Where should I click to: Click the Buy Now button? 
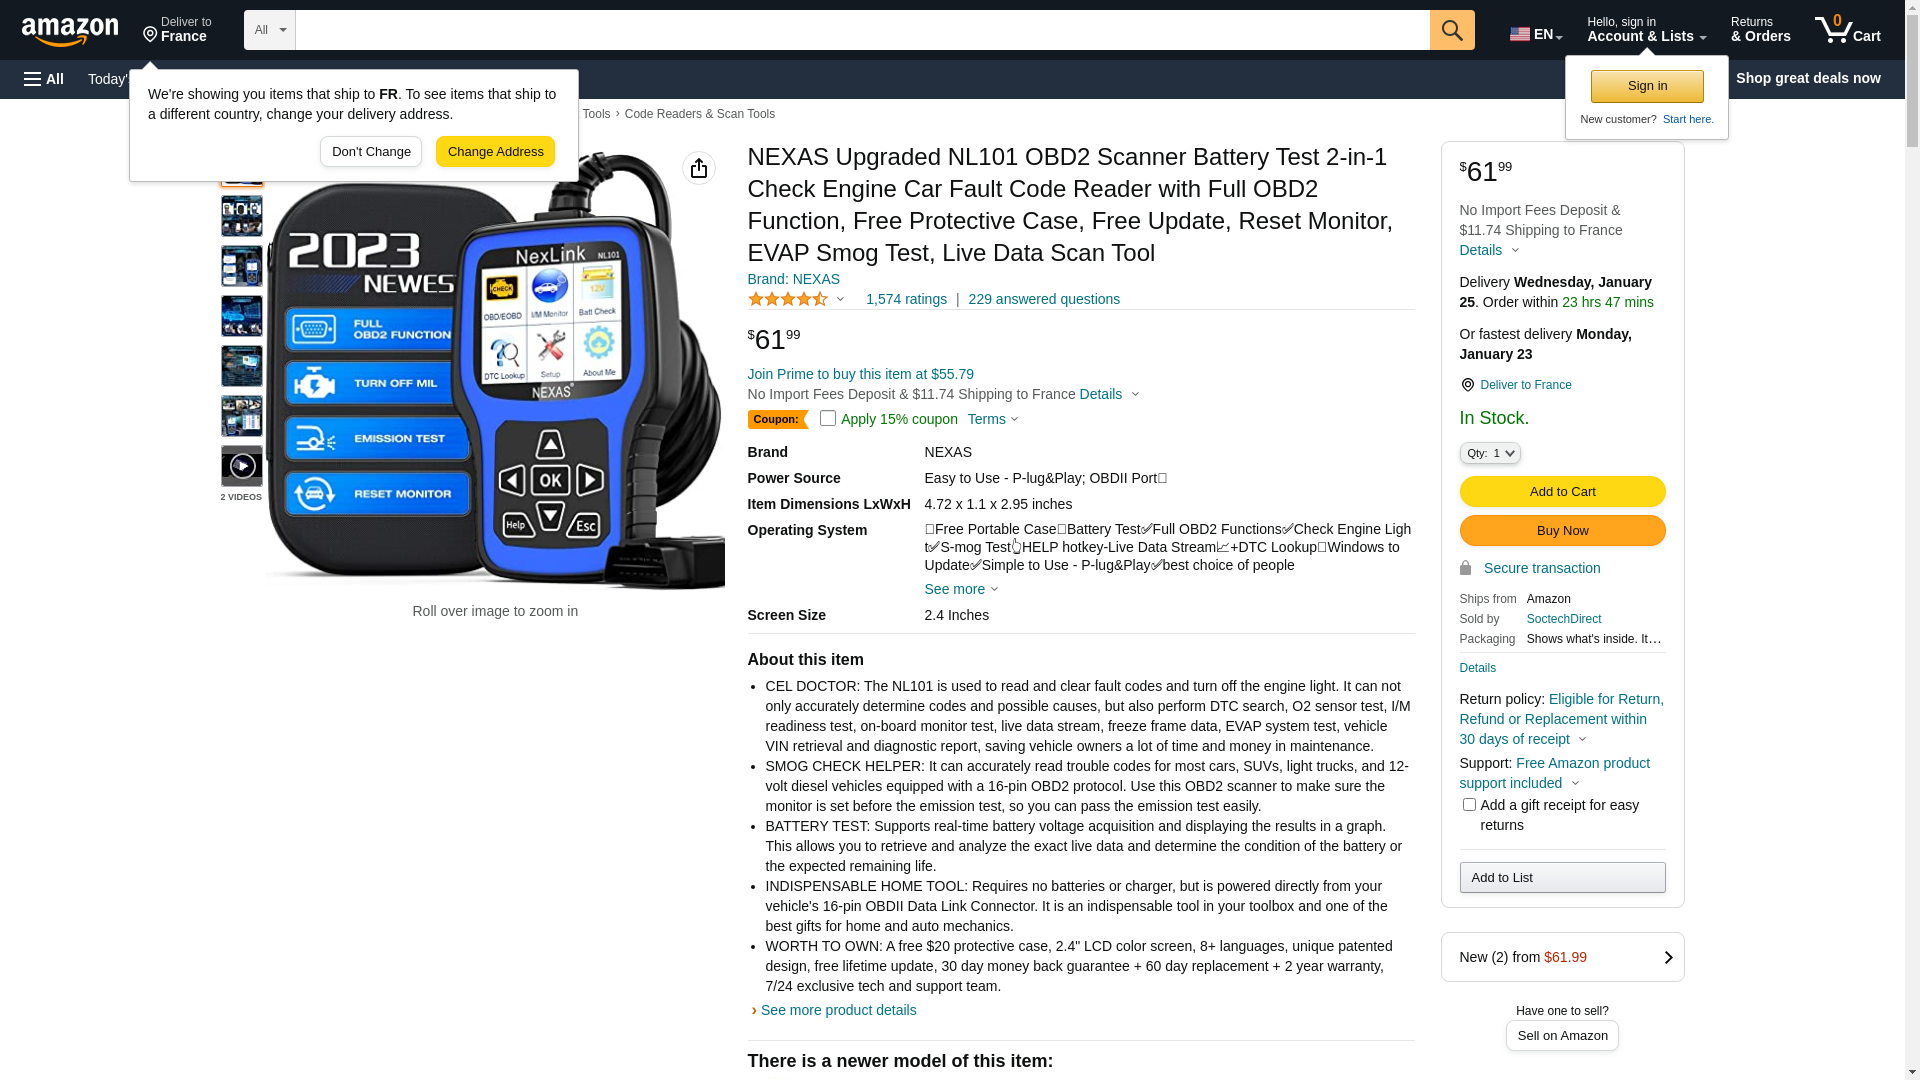(x=1562, y=530)
